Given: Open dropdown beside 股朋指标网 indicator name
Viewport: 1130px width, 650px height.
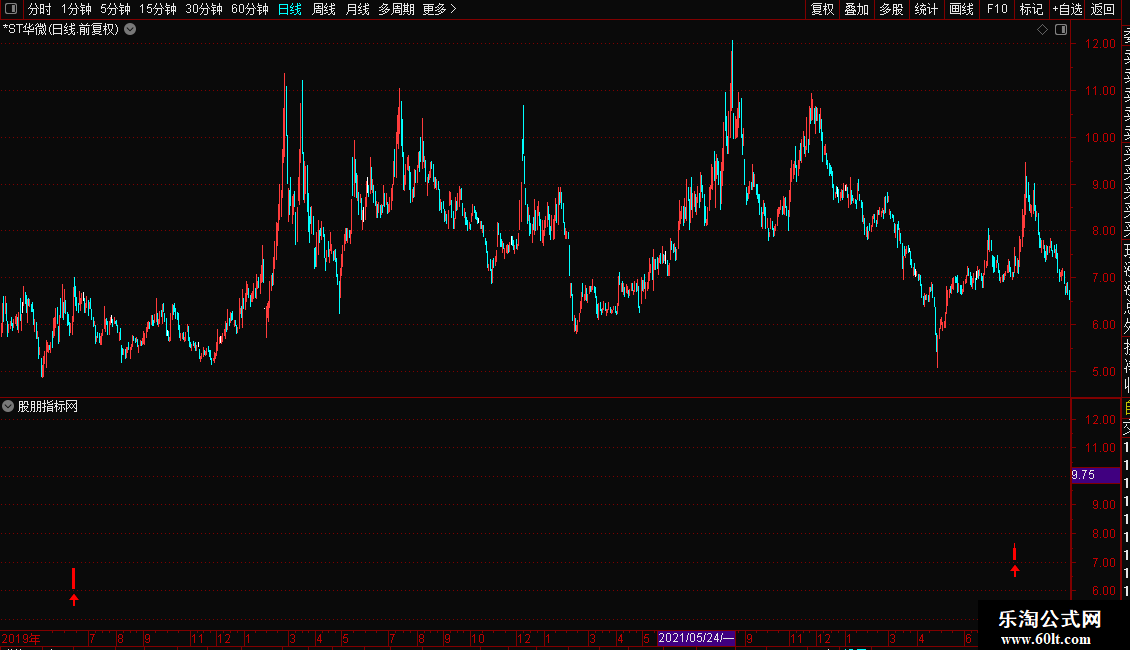Looking at the screenshot, I should pos(8,406).
